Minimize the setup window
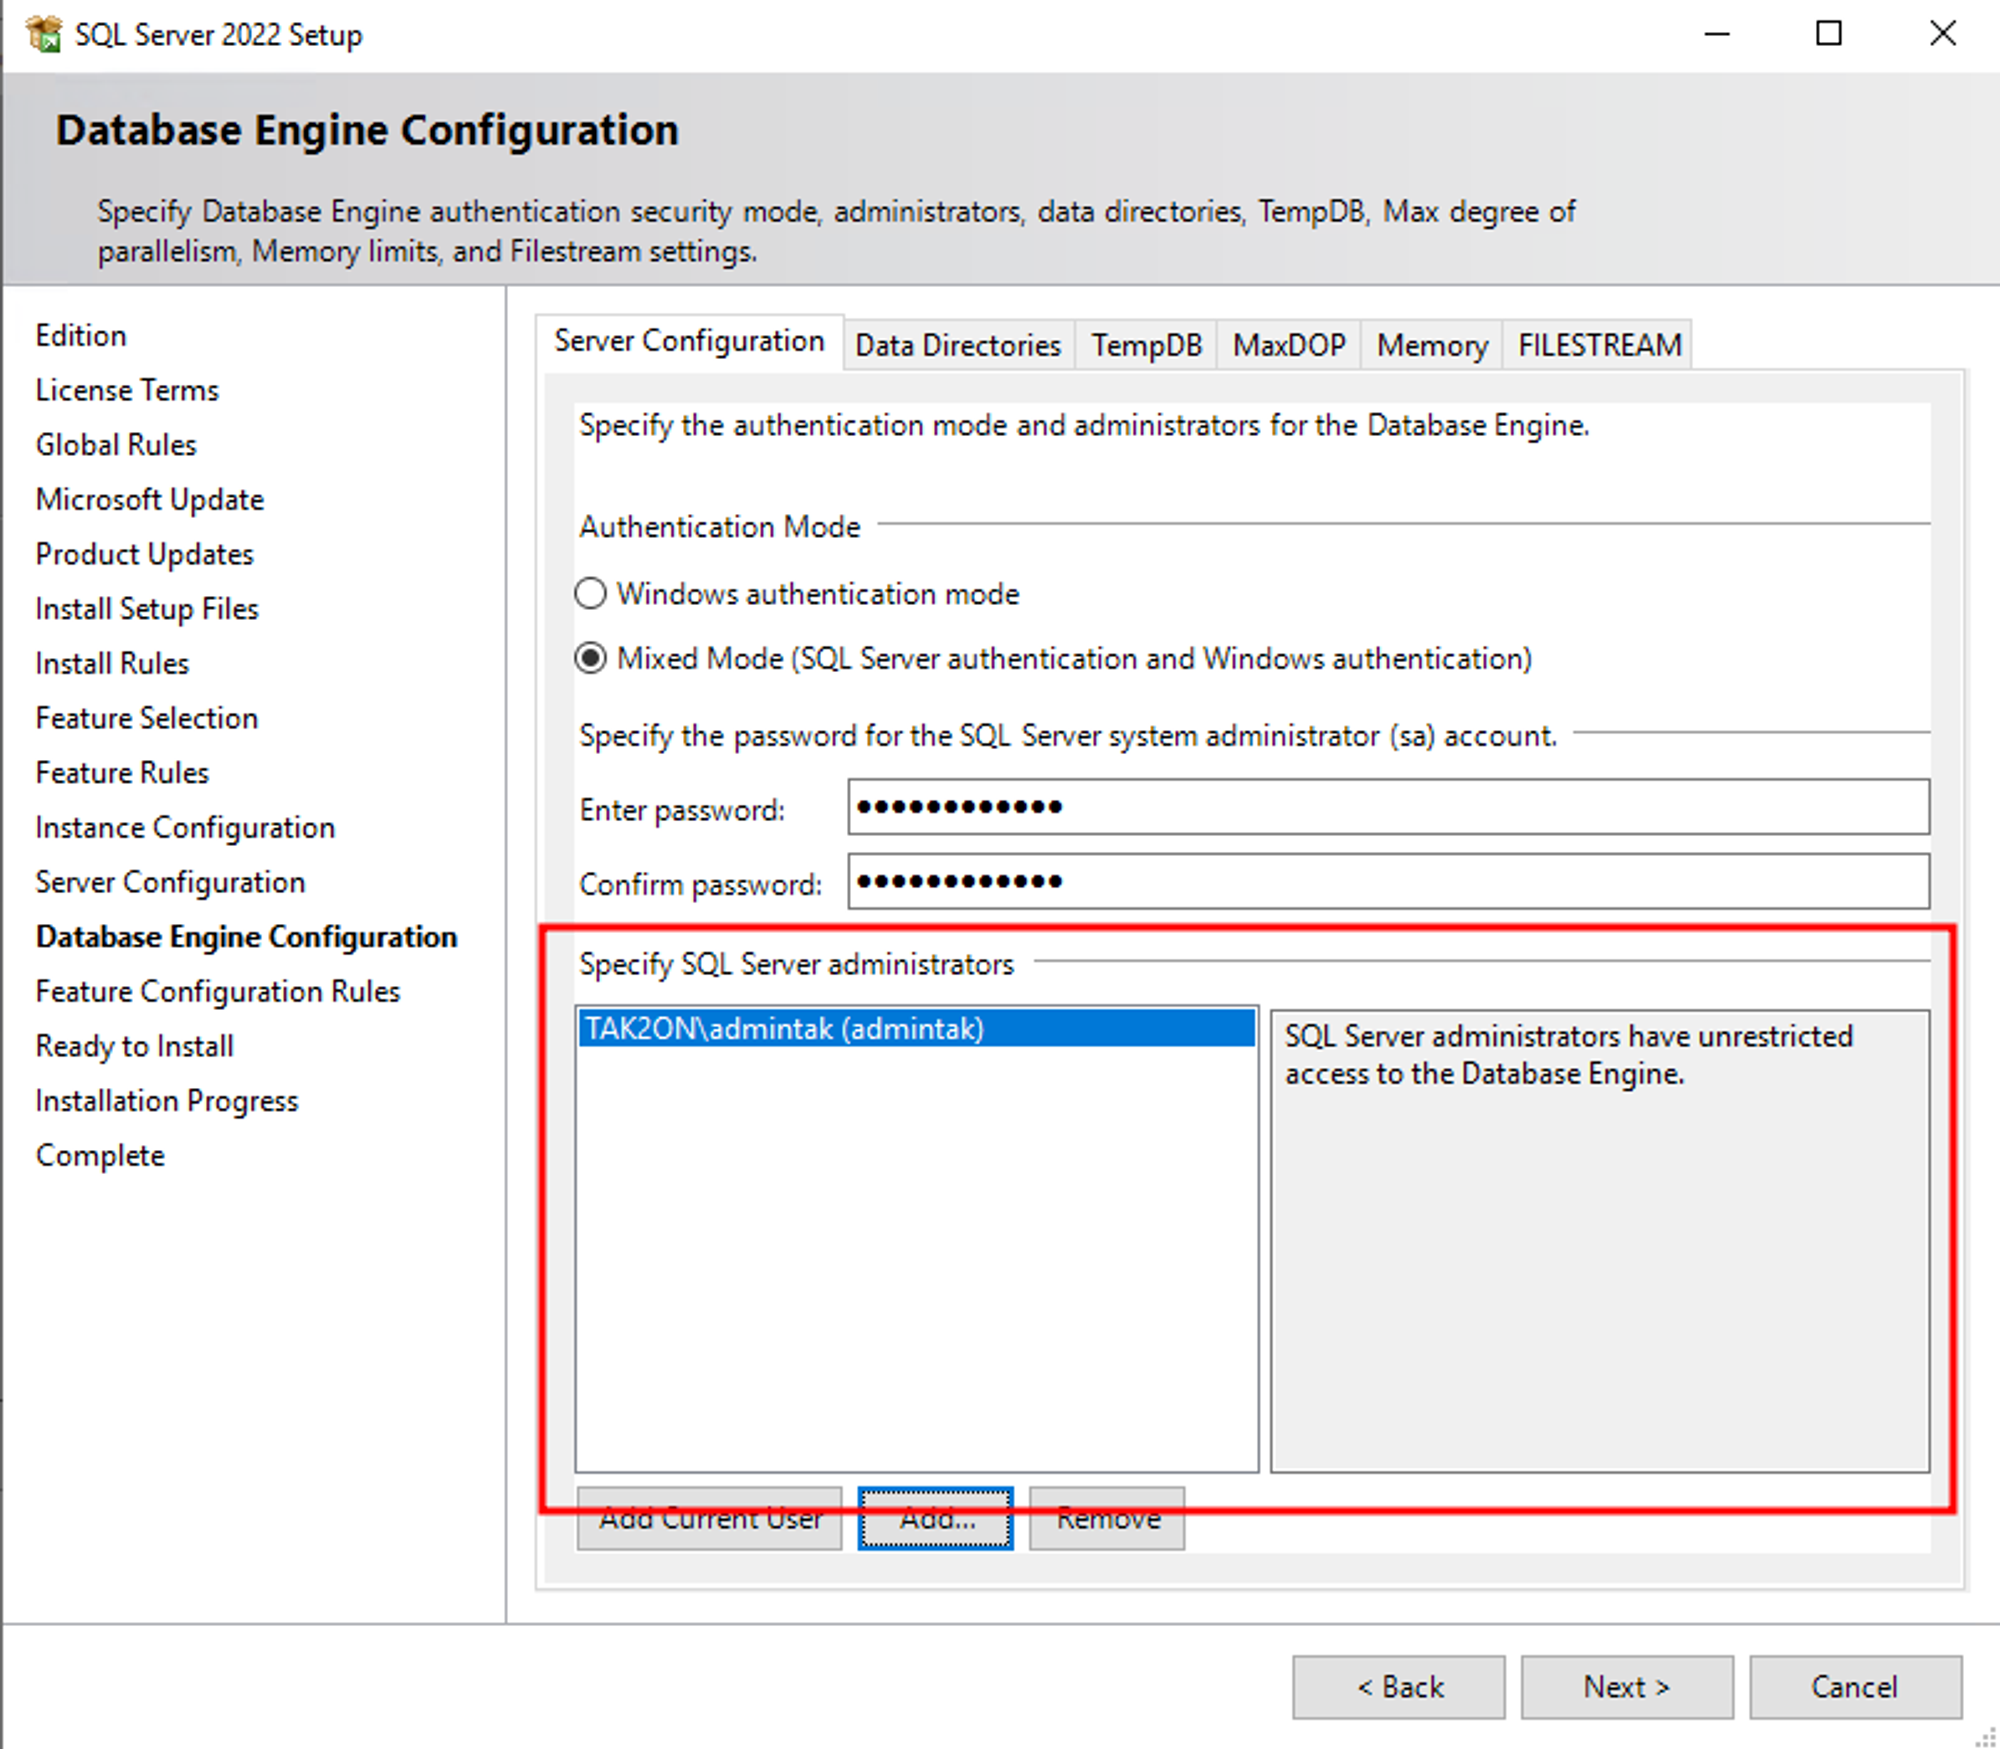Screen dimensions: 2000x1749 coord(1716,34)
